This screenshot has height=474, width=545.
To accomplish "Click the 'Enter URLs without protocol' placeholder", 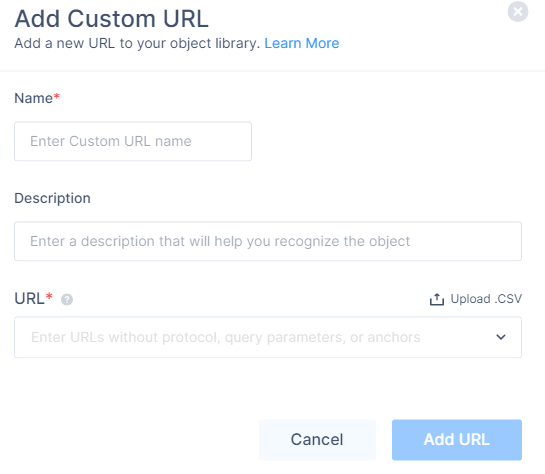I will [225, 337].
